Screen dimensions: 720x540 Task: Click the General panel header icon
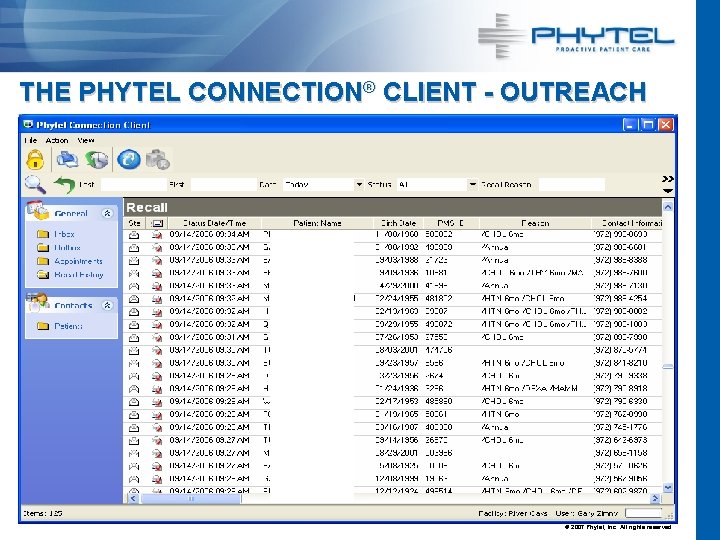(x=37, y=210)
